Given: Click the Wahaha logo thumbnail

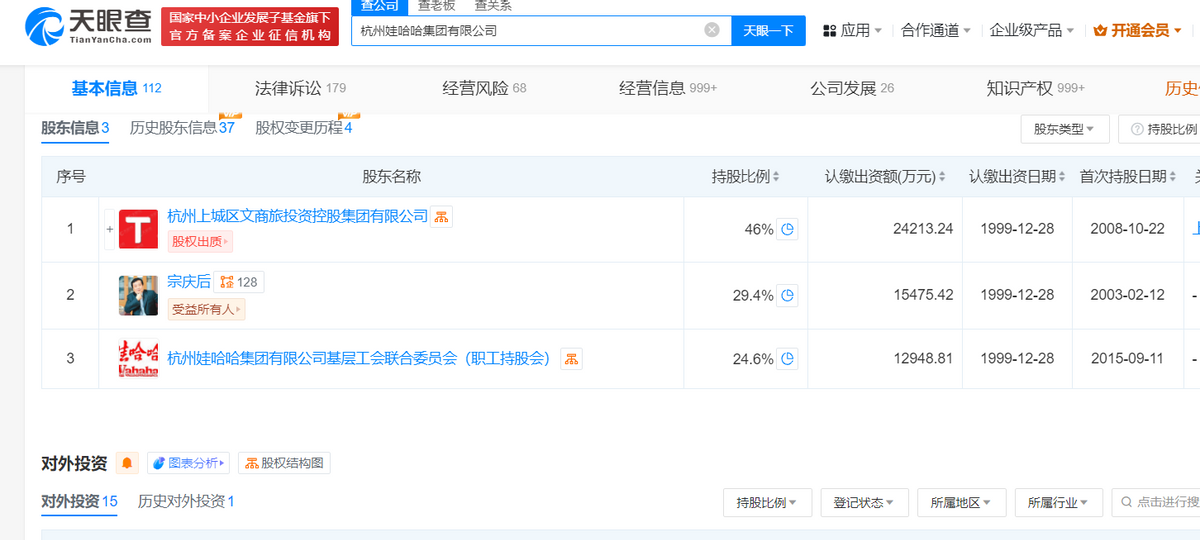Looking at the screenshot, I should 139,358.
